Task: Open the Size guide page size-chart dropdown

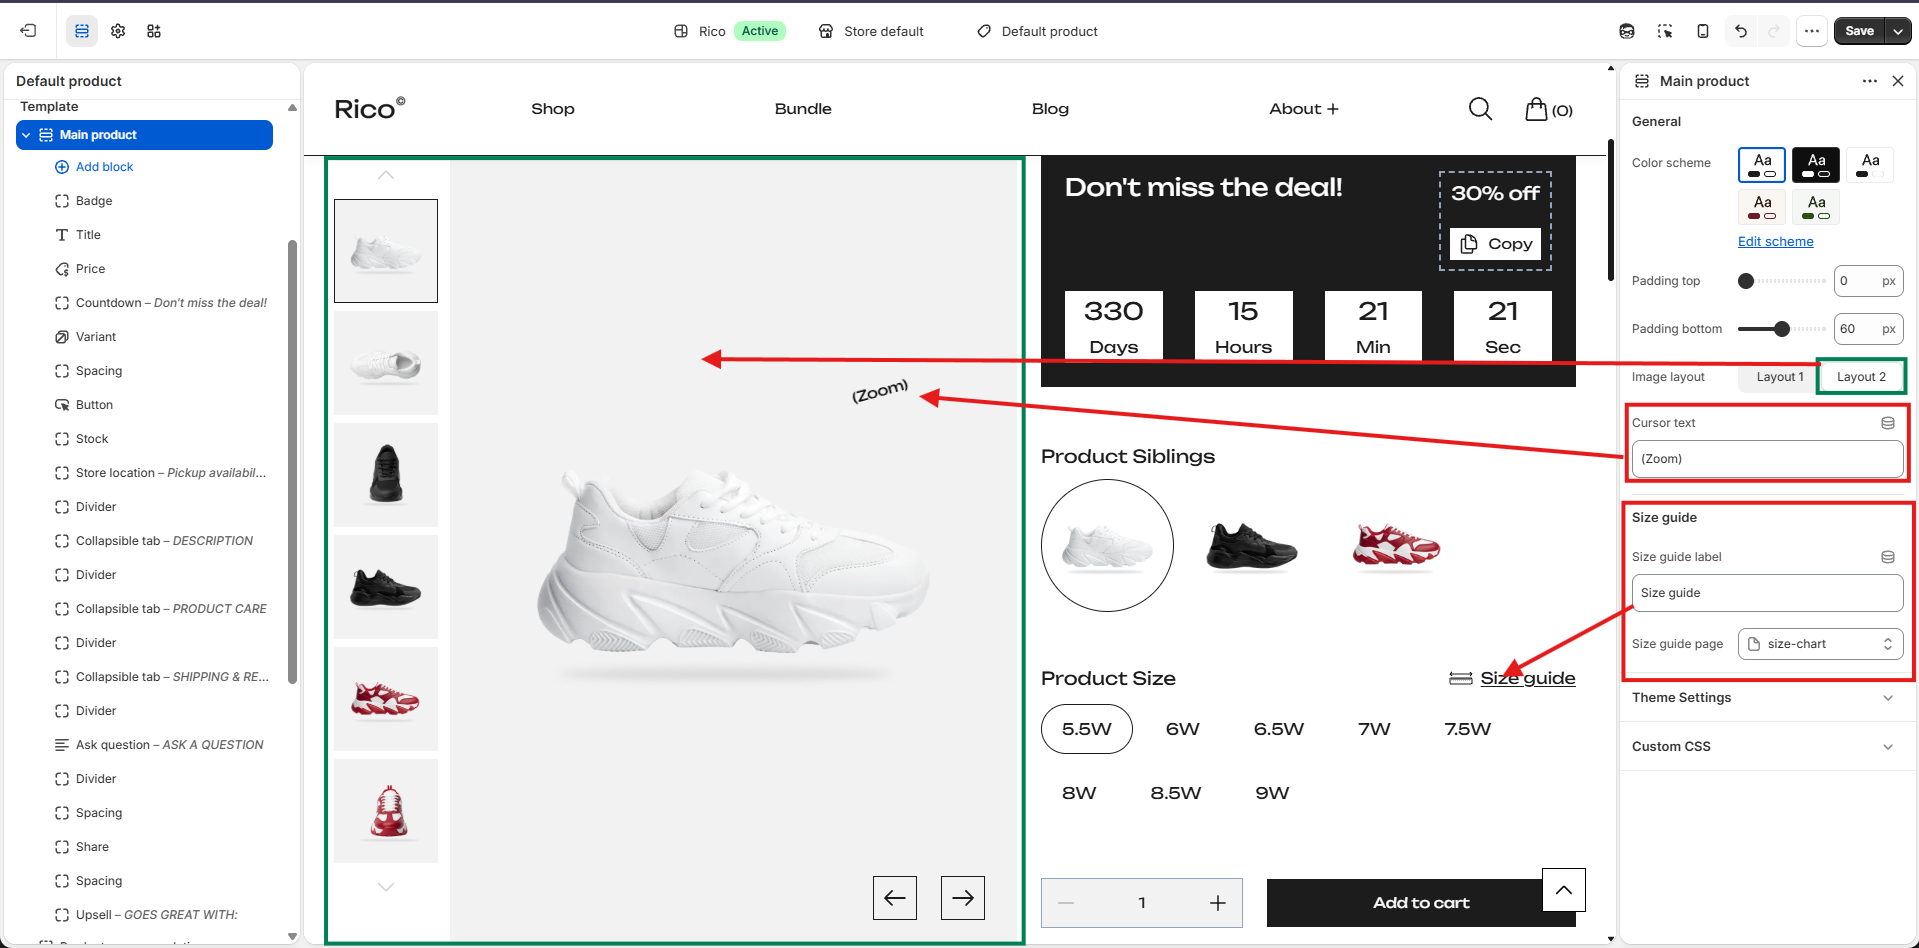Action: pos(1820,644)
